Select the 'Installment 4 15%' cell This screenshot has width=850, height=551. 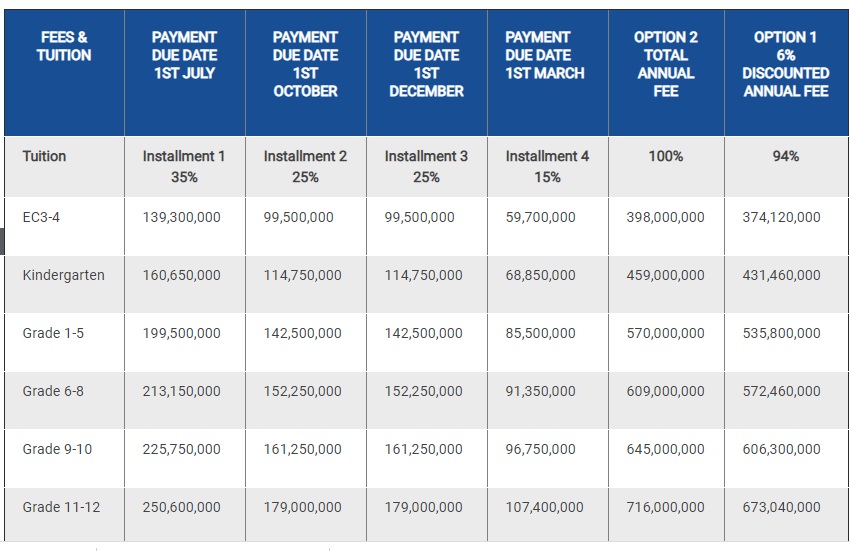pyautogui.click(x=547, y=166)
